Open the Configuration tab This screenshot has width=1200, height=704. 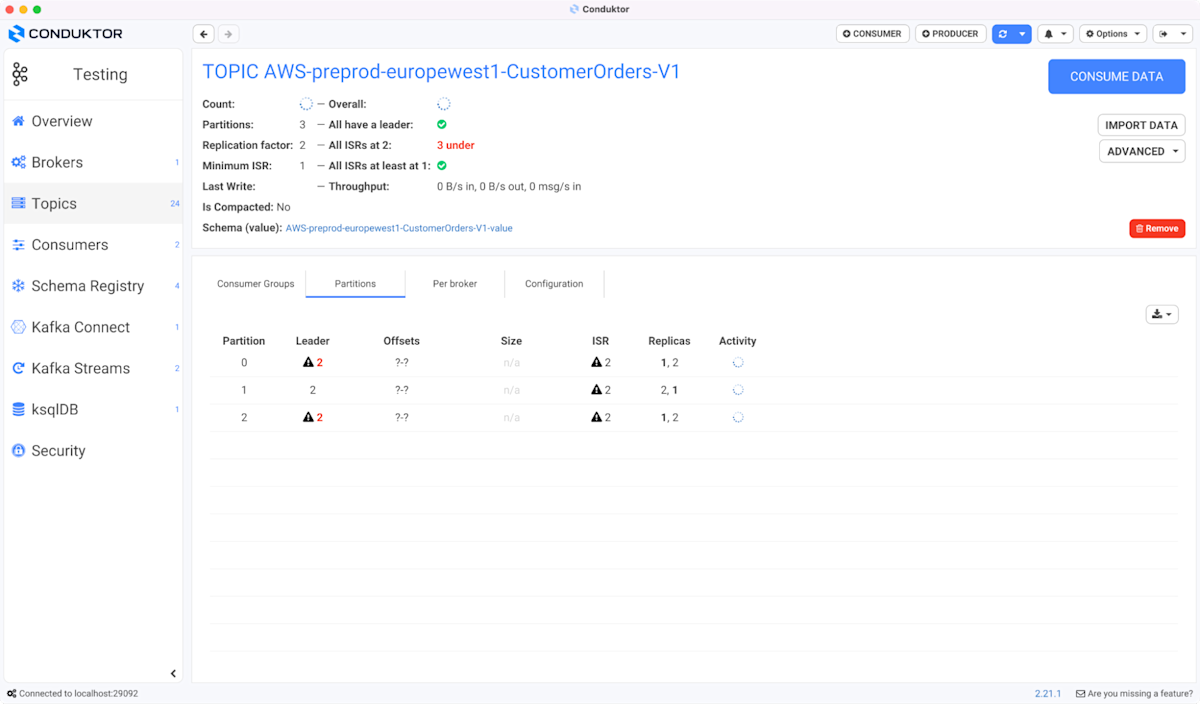(x=554, y=284)
